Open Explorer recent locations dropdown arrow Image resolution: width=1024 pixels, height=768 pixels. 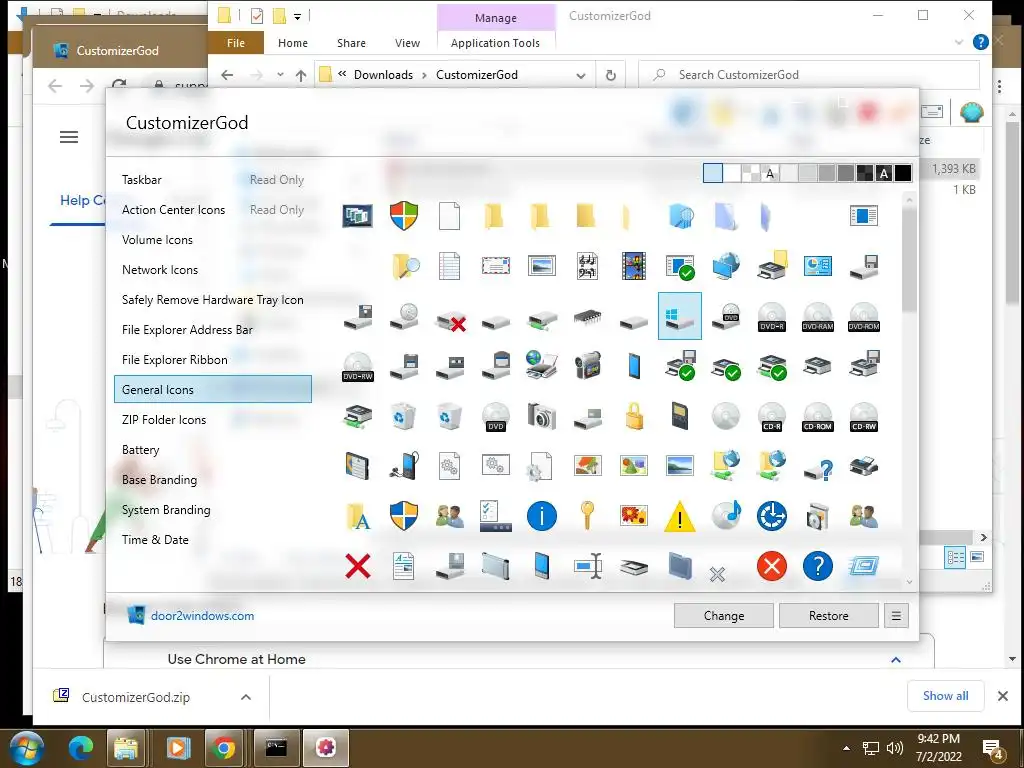click(280, 74)
